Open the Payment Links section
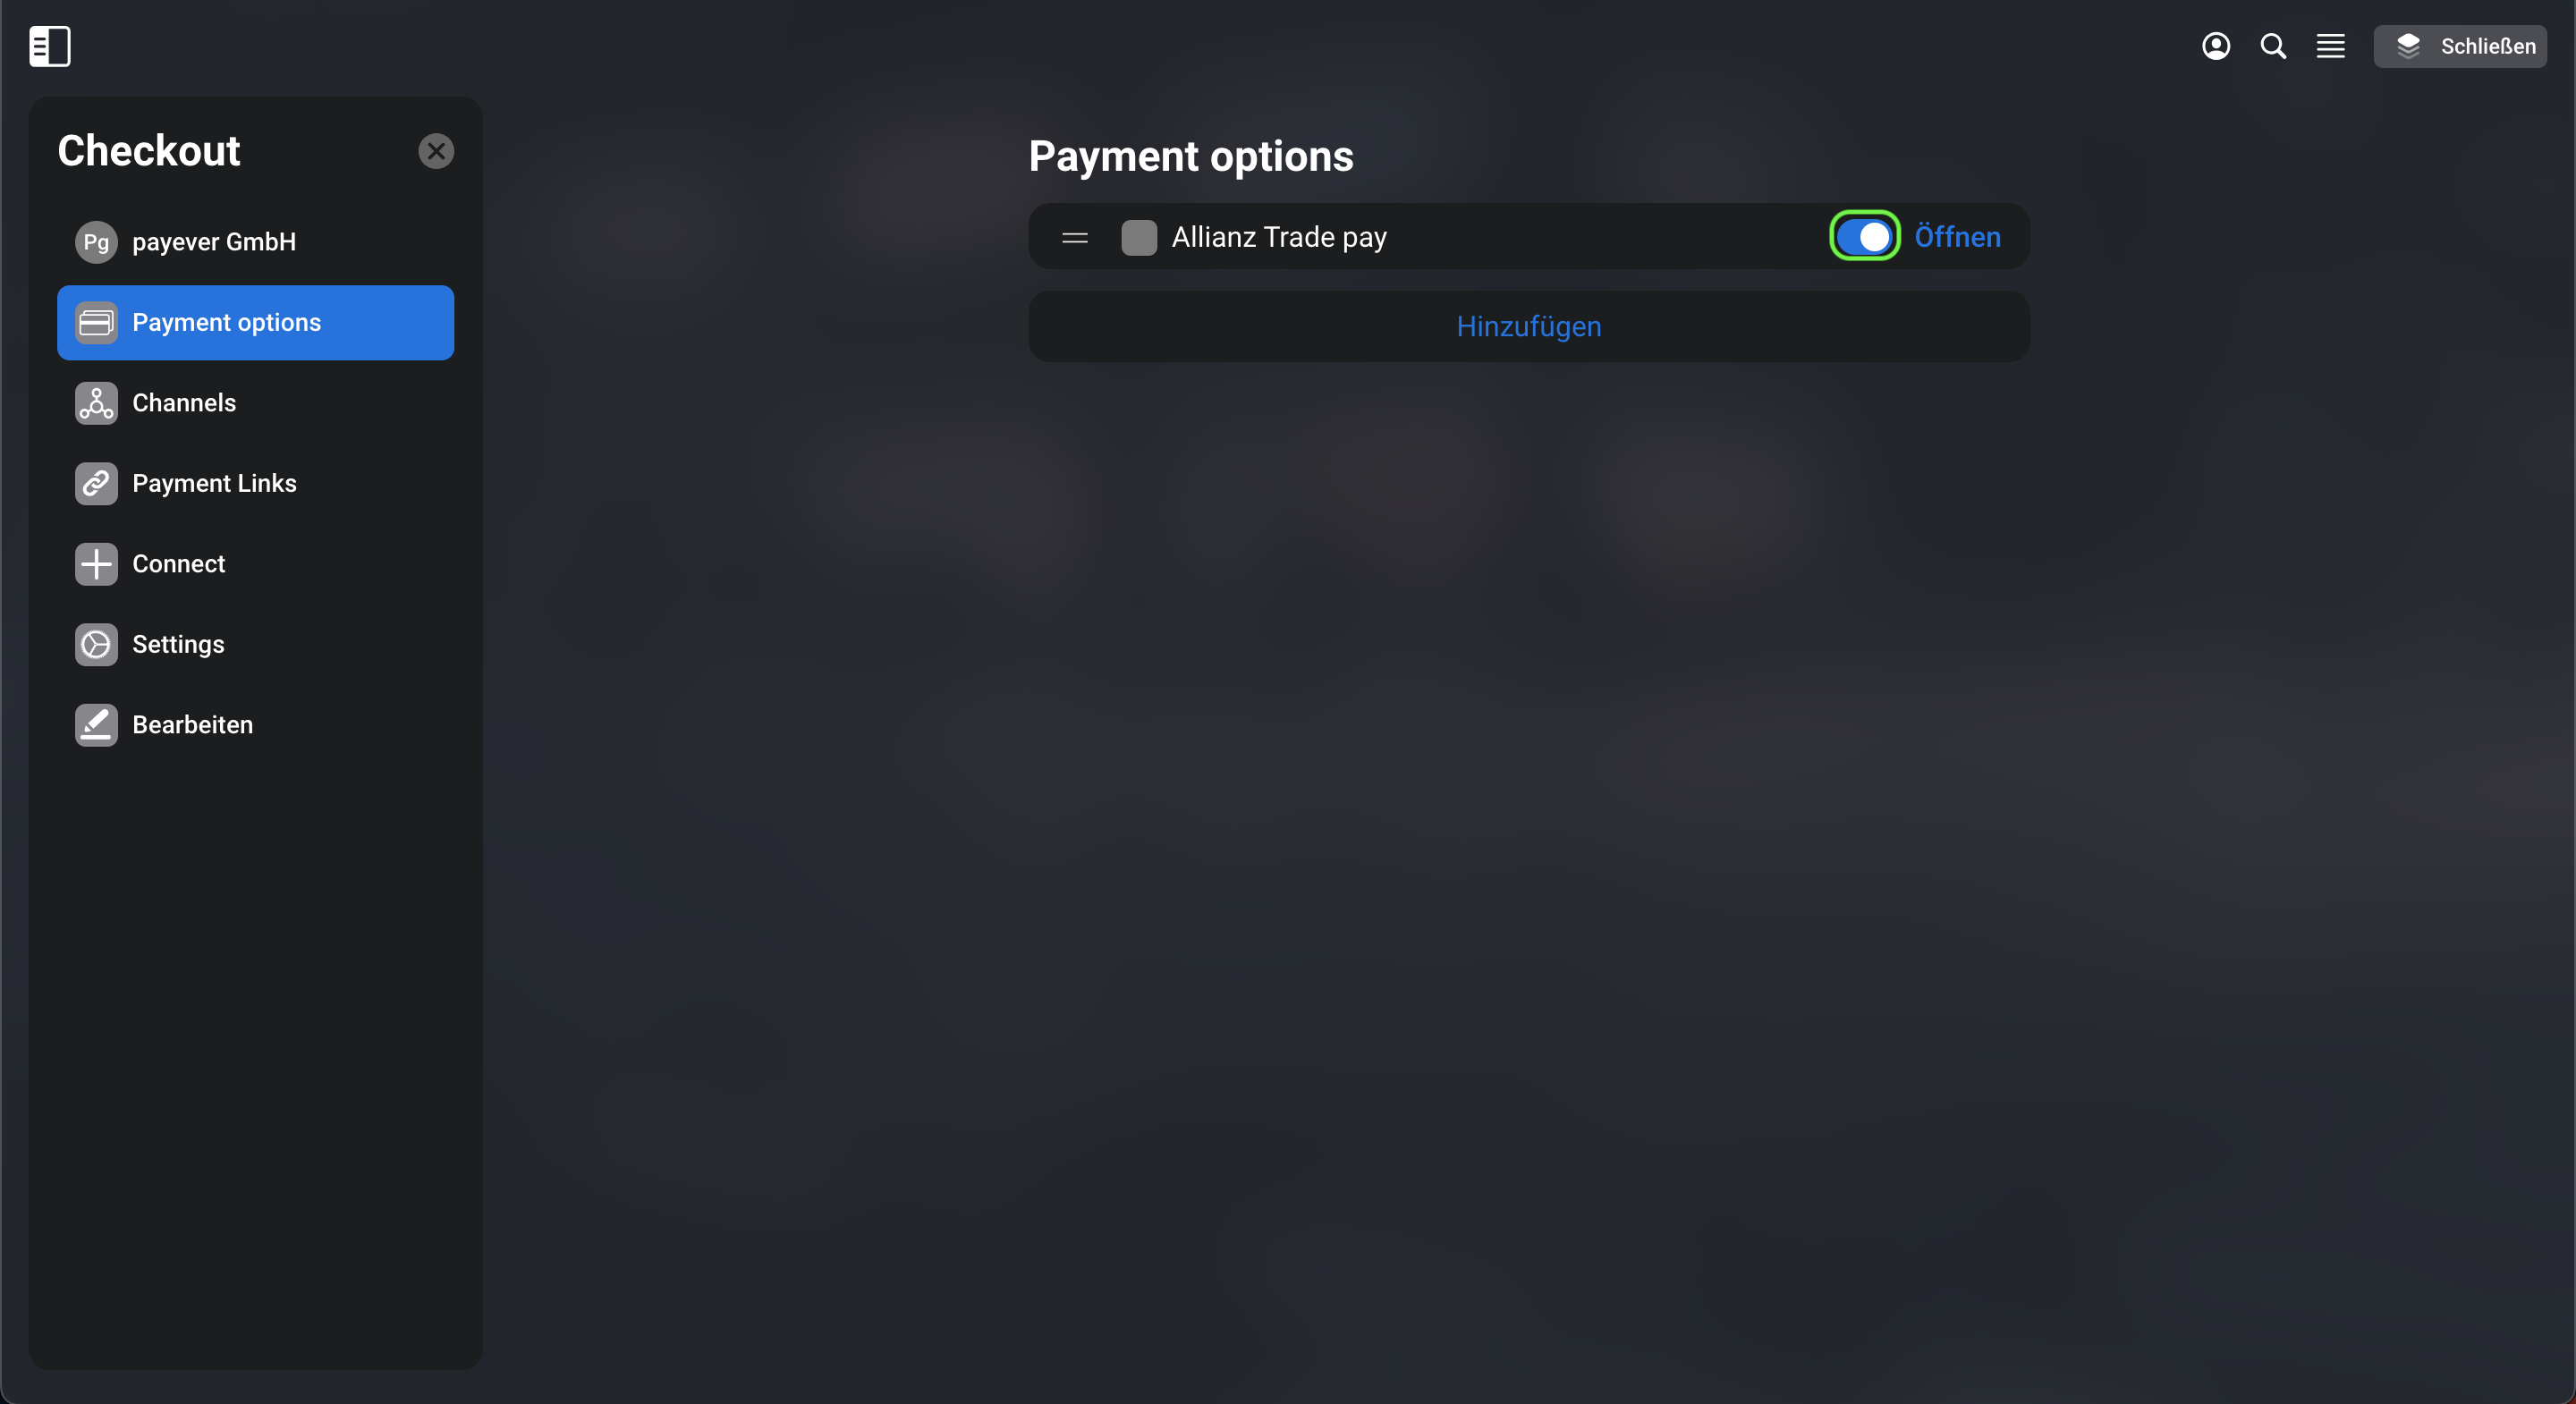This screenshot has width=2576, height=1404. tap(255, 484)
